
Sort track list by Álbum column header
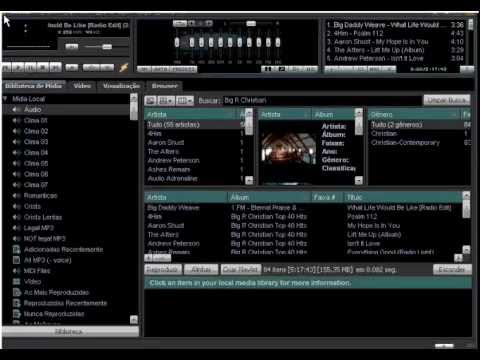[x=269, y=197]
